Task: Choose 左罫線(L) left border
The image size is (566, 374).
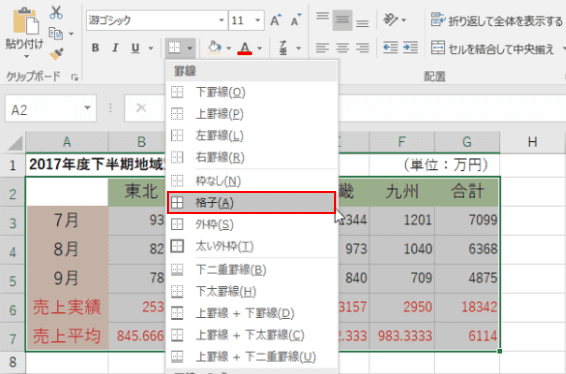Action: (252, 136)
